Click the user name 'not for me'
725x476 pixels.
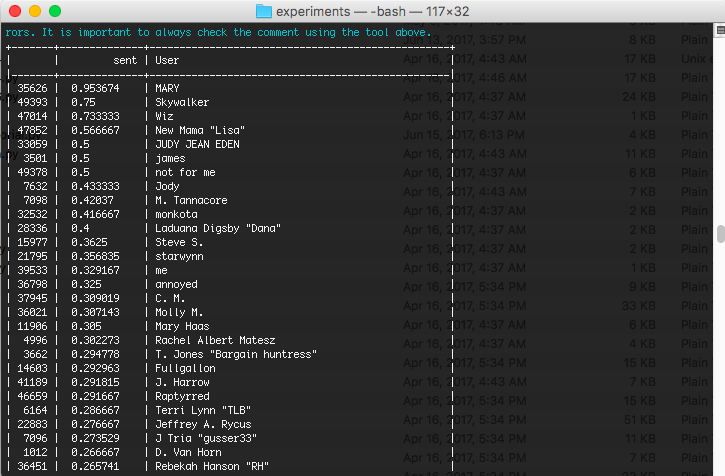[185, 172]
